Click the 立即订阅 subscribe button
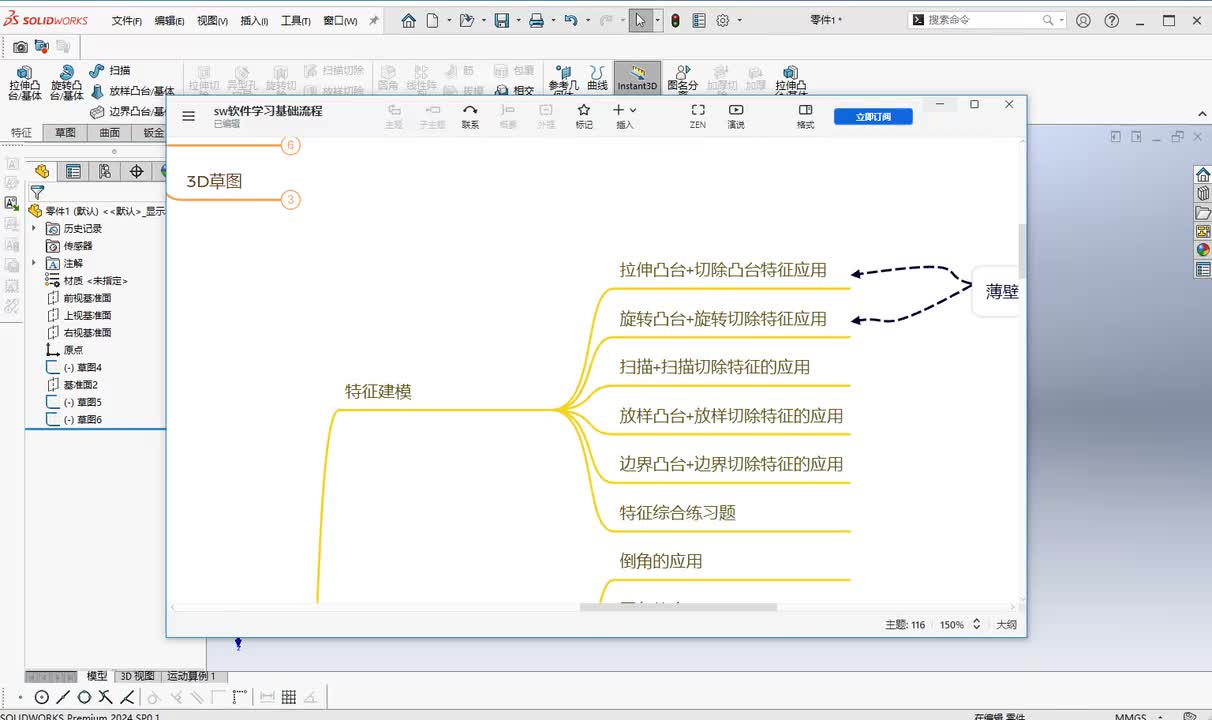The image size is (1212, 720). tap(873, 116)
